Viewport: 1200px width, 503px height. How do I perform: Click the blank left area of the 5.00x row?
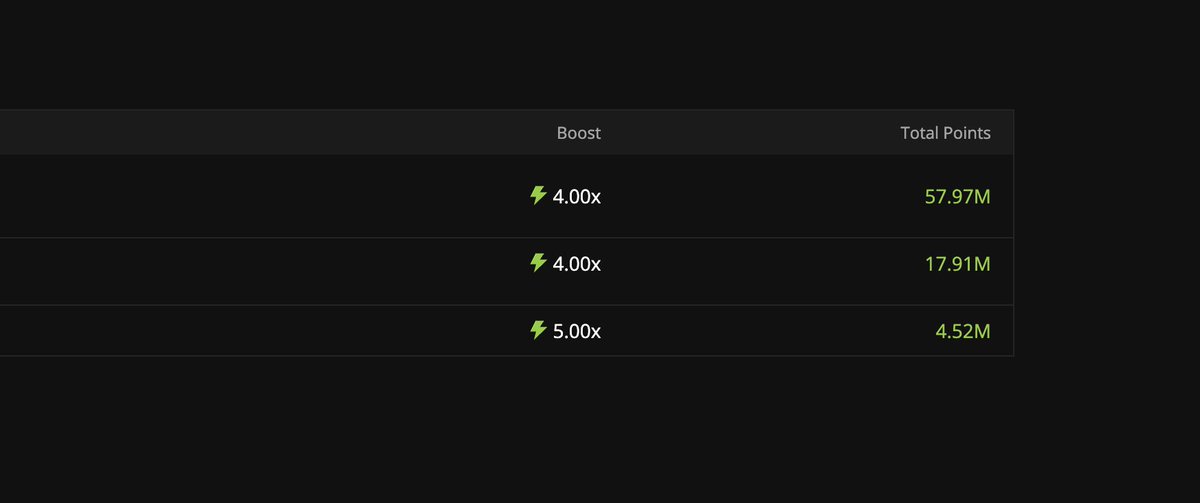tap(150, 331)
